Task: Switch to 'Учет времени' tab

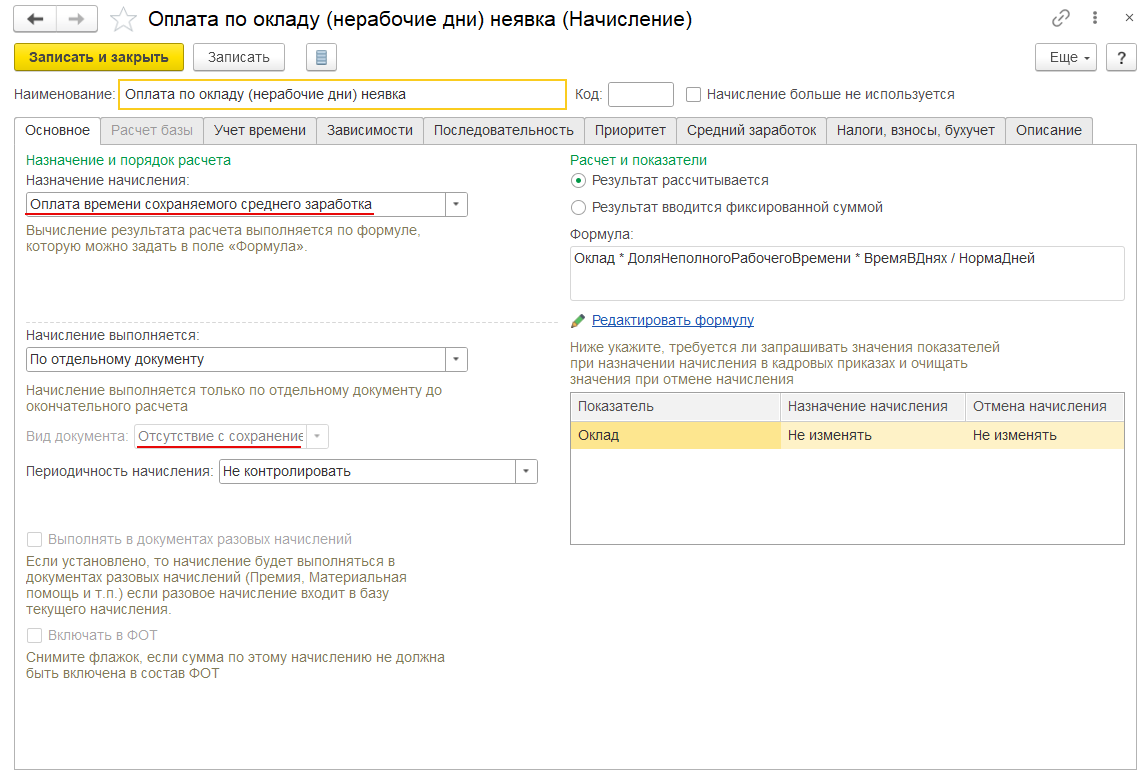Action: pos(260,130)
